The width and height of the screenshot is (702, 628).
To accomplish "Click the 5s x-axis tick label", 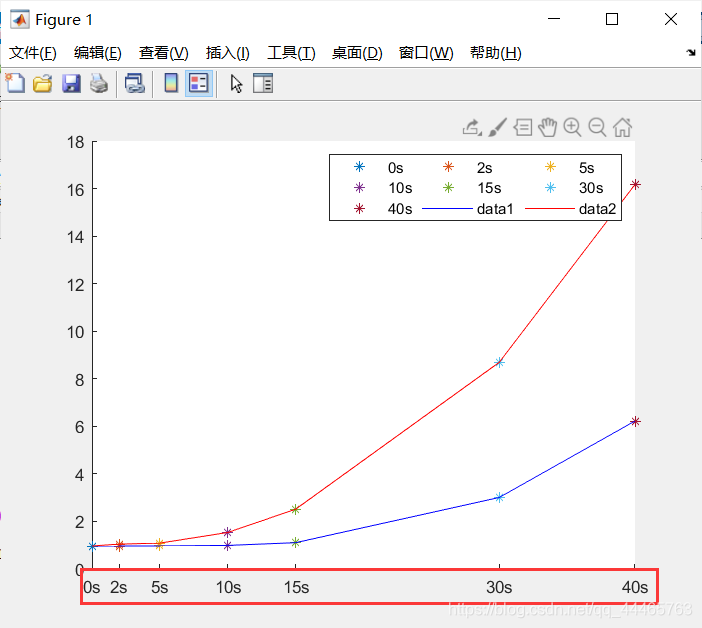I will point(159,587).
